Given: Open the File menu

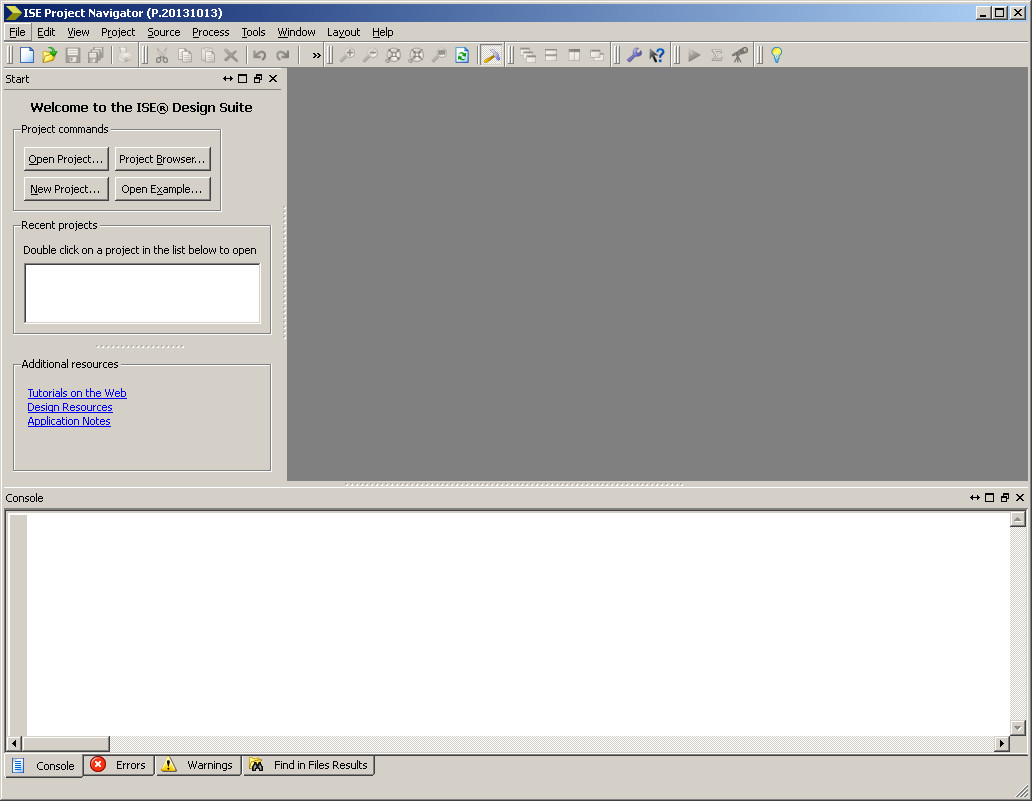Looking at the screenshot, I should click(17, 32).
